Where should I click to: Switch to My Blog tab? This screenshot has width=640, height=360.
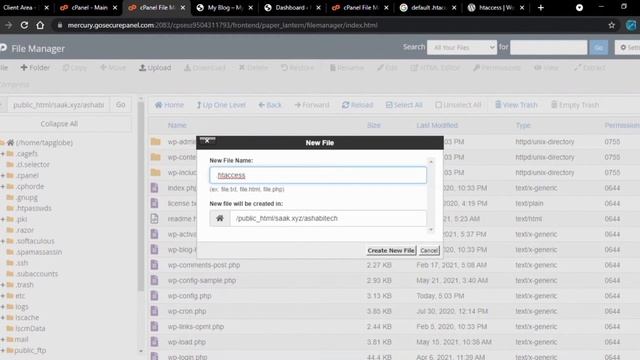click(224, 7)
